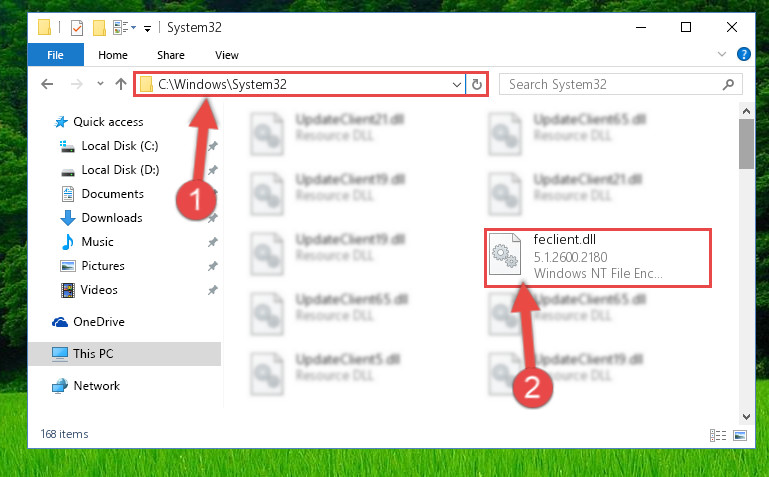Open recent locations dropdown arrow
Screen dimensions: 769x477
[x=100, y=84]
